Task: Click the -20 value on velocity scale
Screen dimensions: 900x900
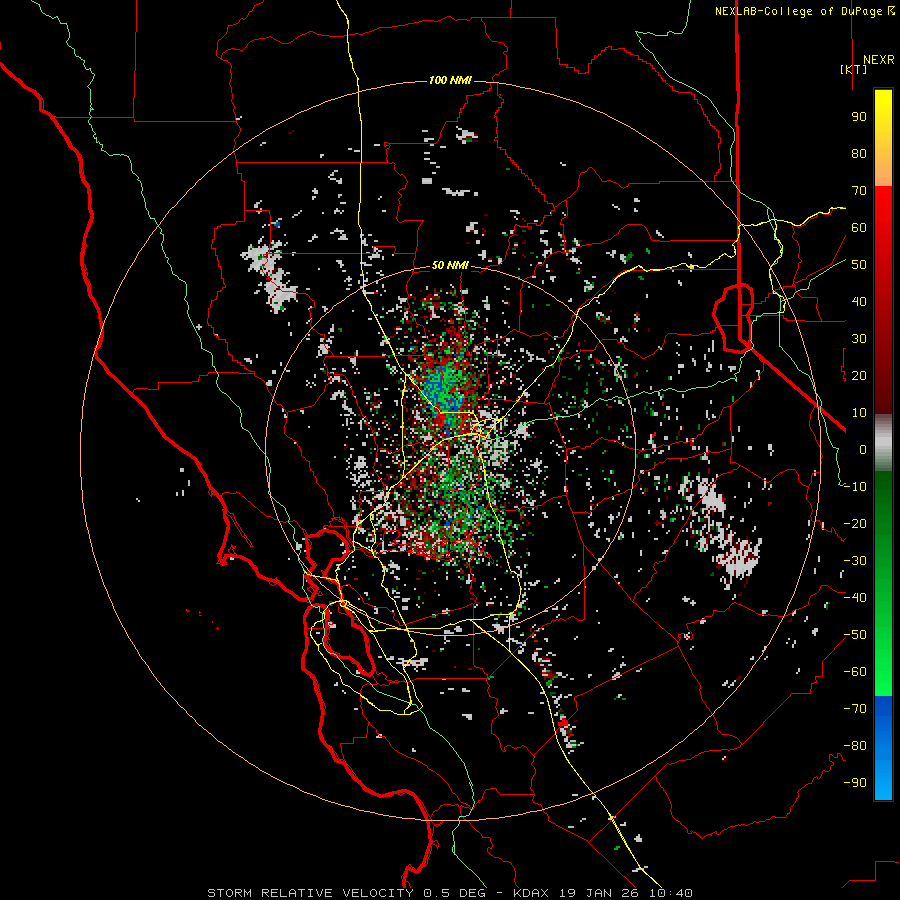Action: [855, 523]
